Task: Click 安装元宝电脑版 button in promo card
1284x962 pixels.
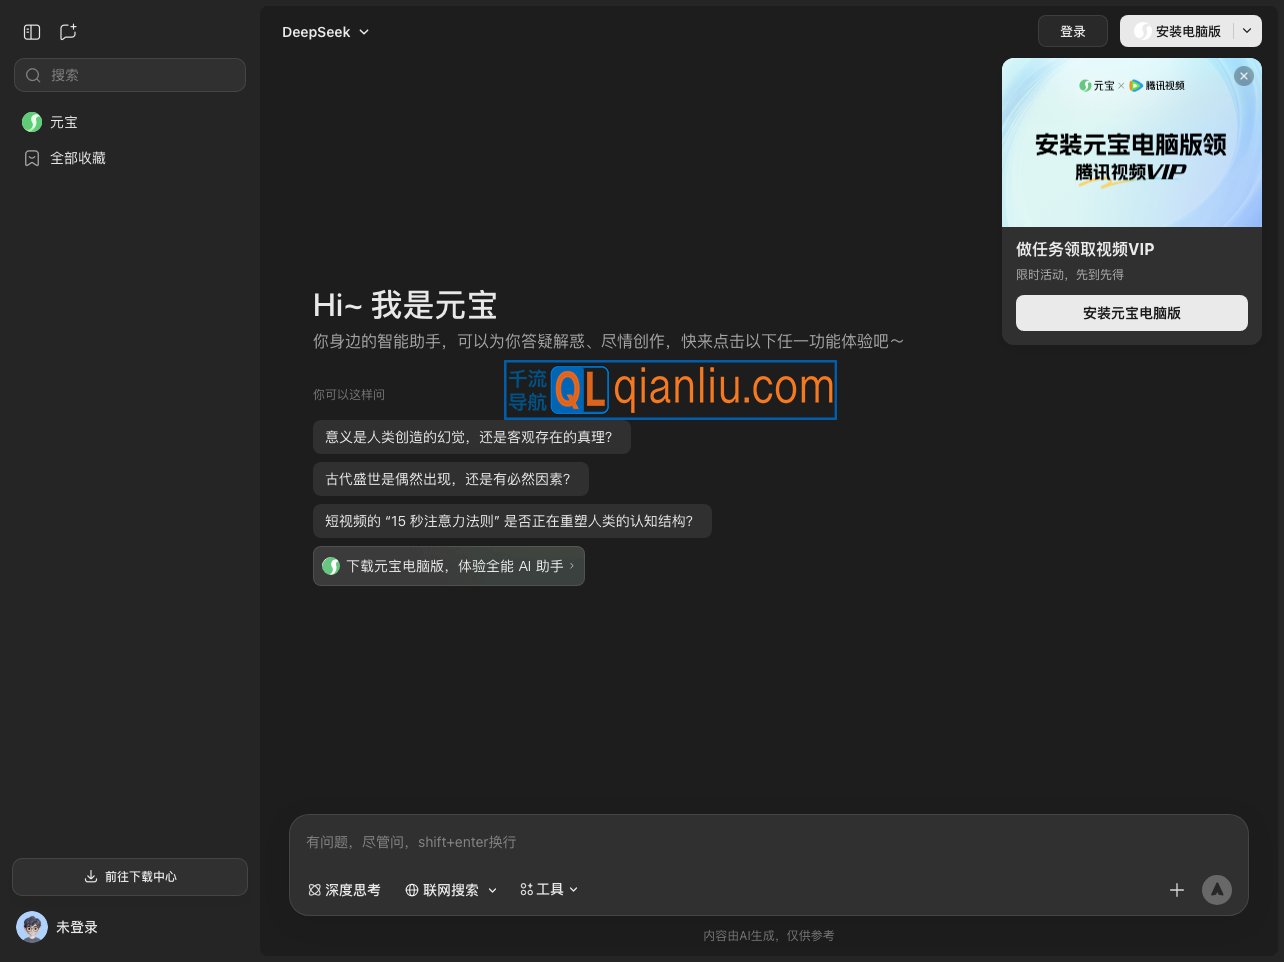Action: 1131,313
